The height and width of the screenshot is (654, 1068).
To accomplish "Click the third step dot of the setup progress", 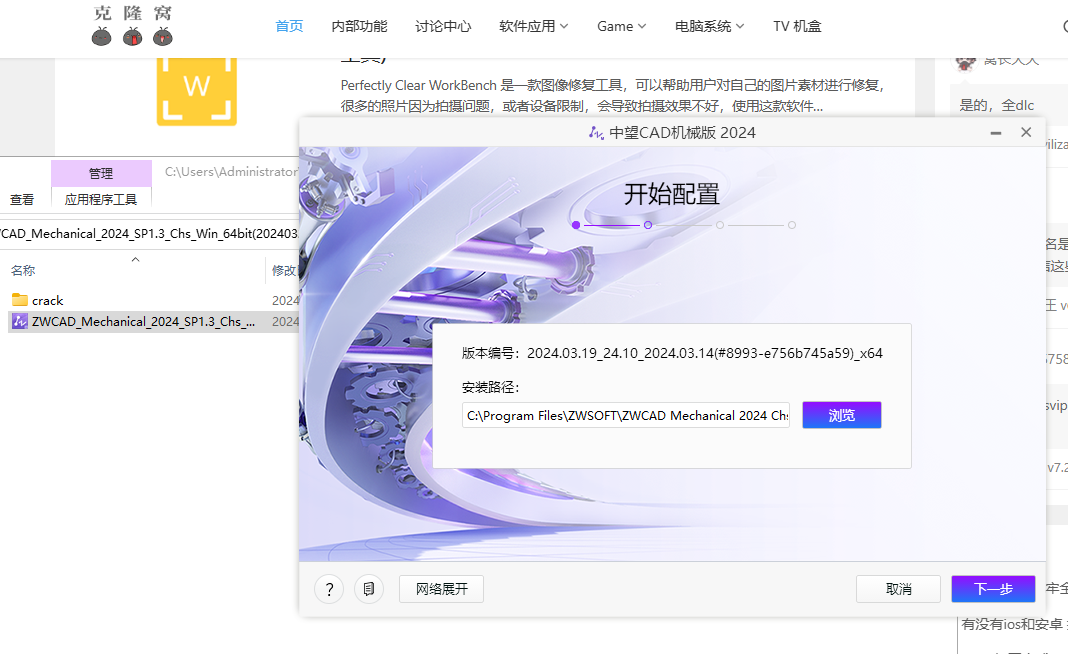I will pos(720,225).
